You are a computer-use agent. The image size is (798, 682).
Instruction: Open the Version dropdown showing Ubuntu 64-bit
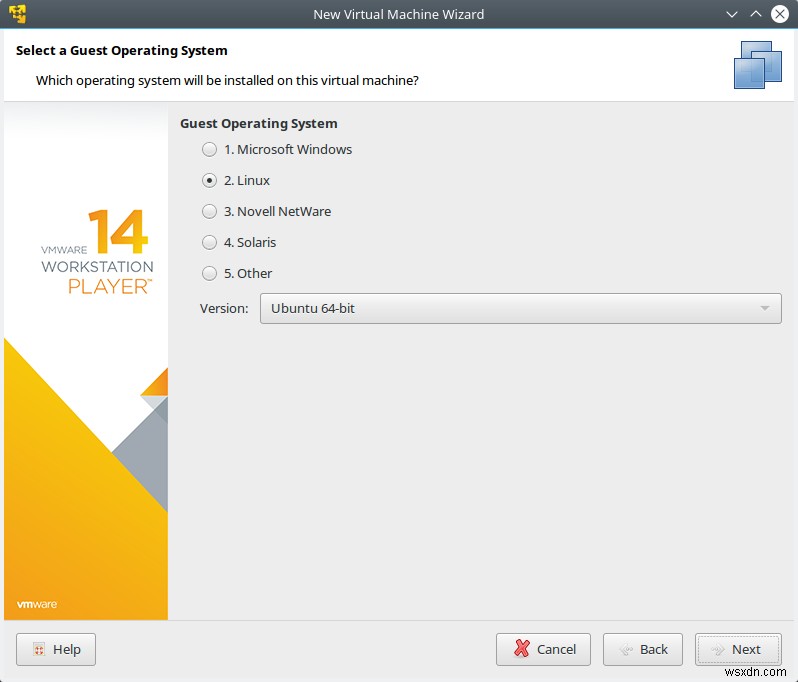pyautogui.click(x=521, y=308)
